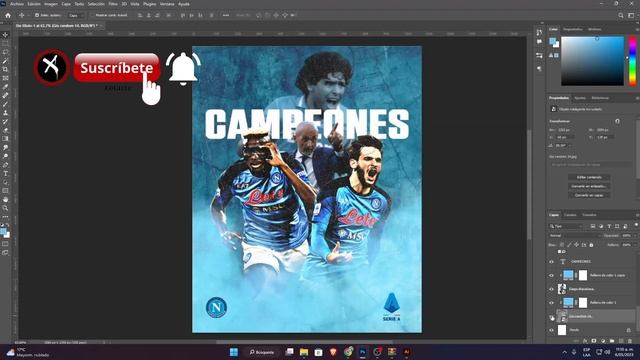
Task: Hide the Diego-Maradona layer
Action: pos(551,289)
